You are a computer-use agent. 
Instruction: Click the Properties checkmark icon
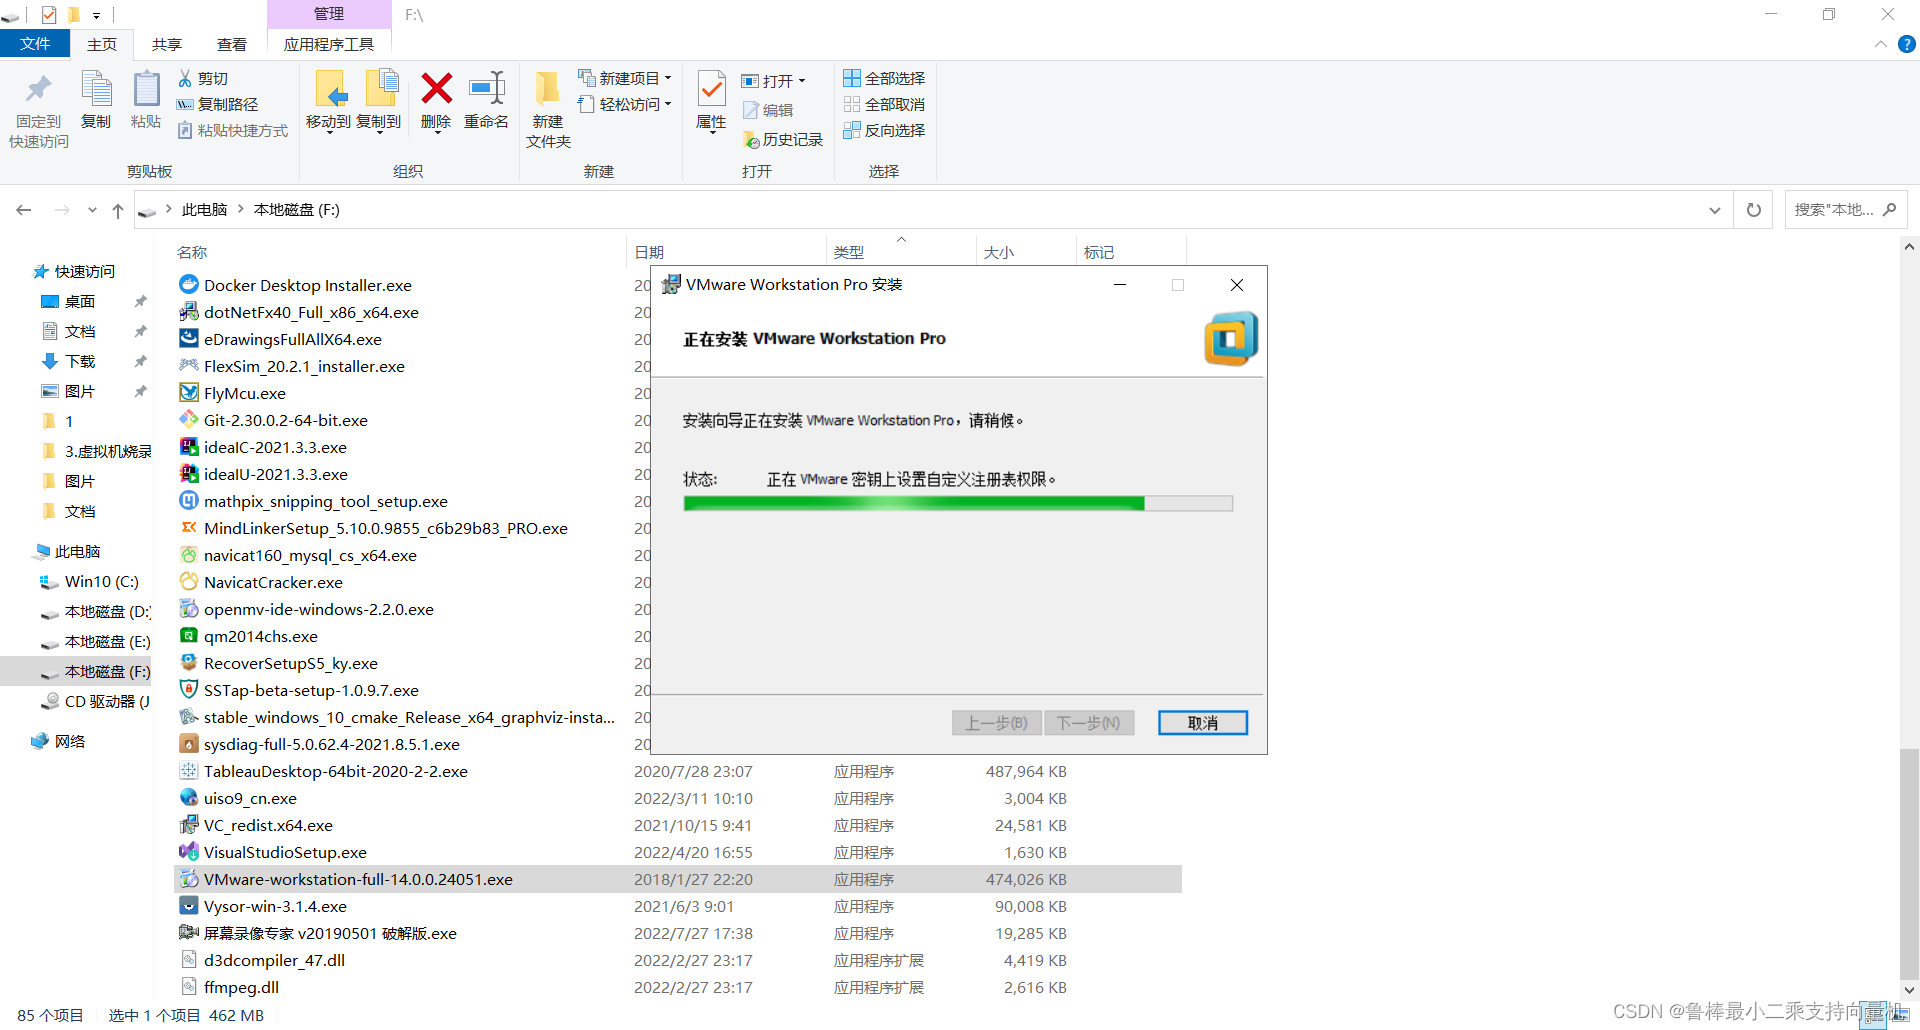point(711,89)
